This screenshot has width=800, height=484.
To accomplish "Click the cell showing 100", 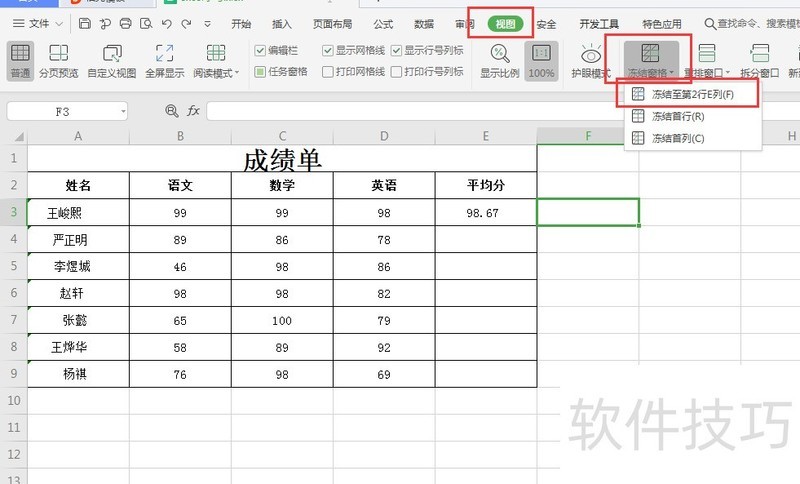I will tap(282, 320).
